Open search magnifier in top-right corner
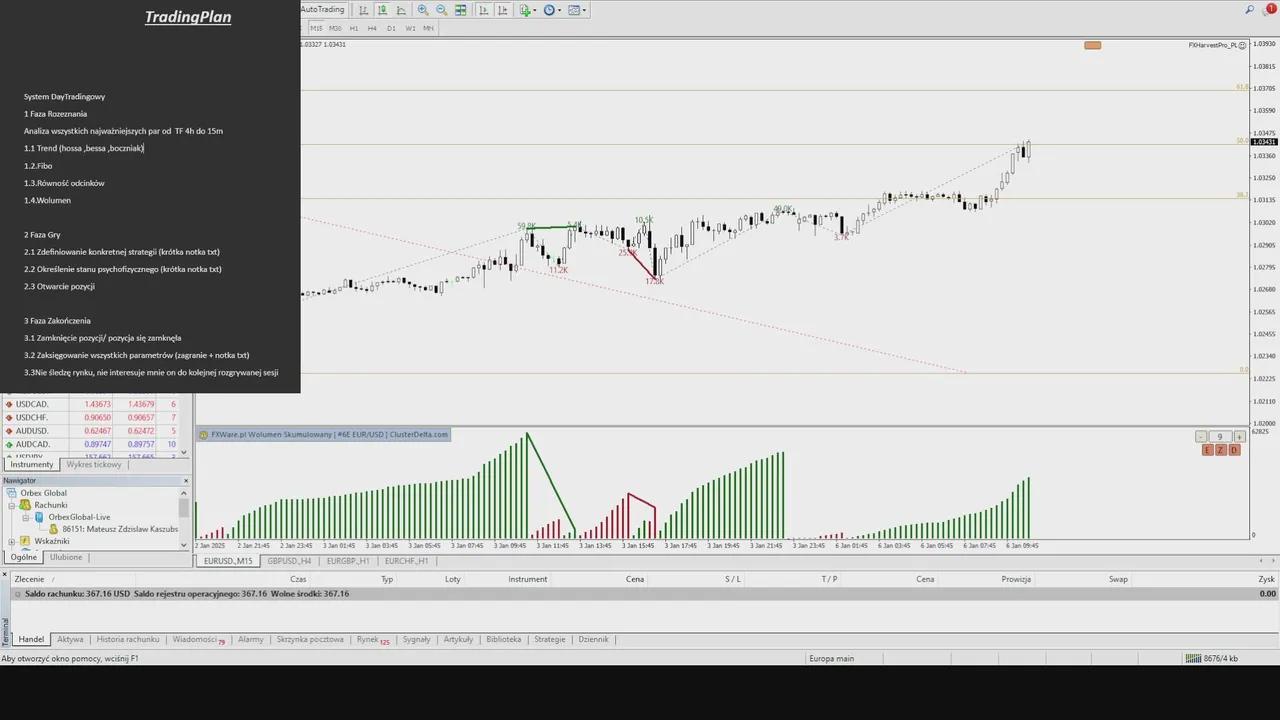The width and height of the screenshot is (1280, 720). tap(1250, 10)
